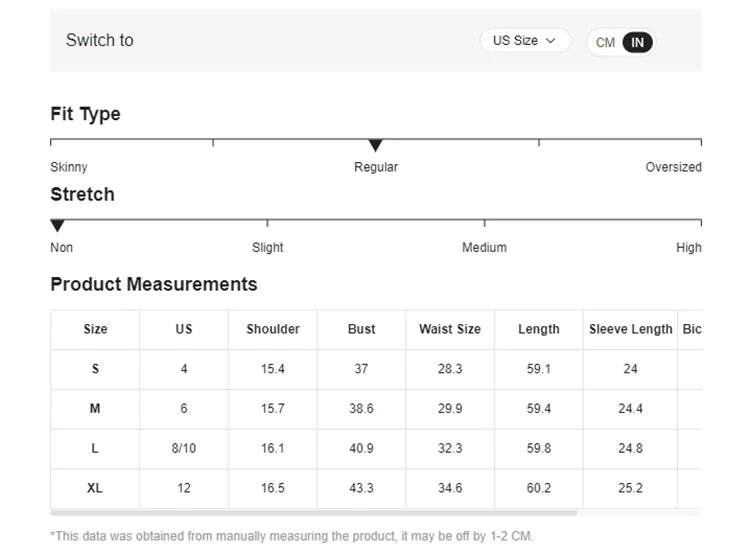Switch measurements to CM

pyautogui.click(x=605, y=42)
